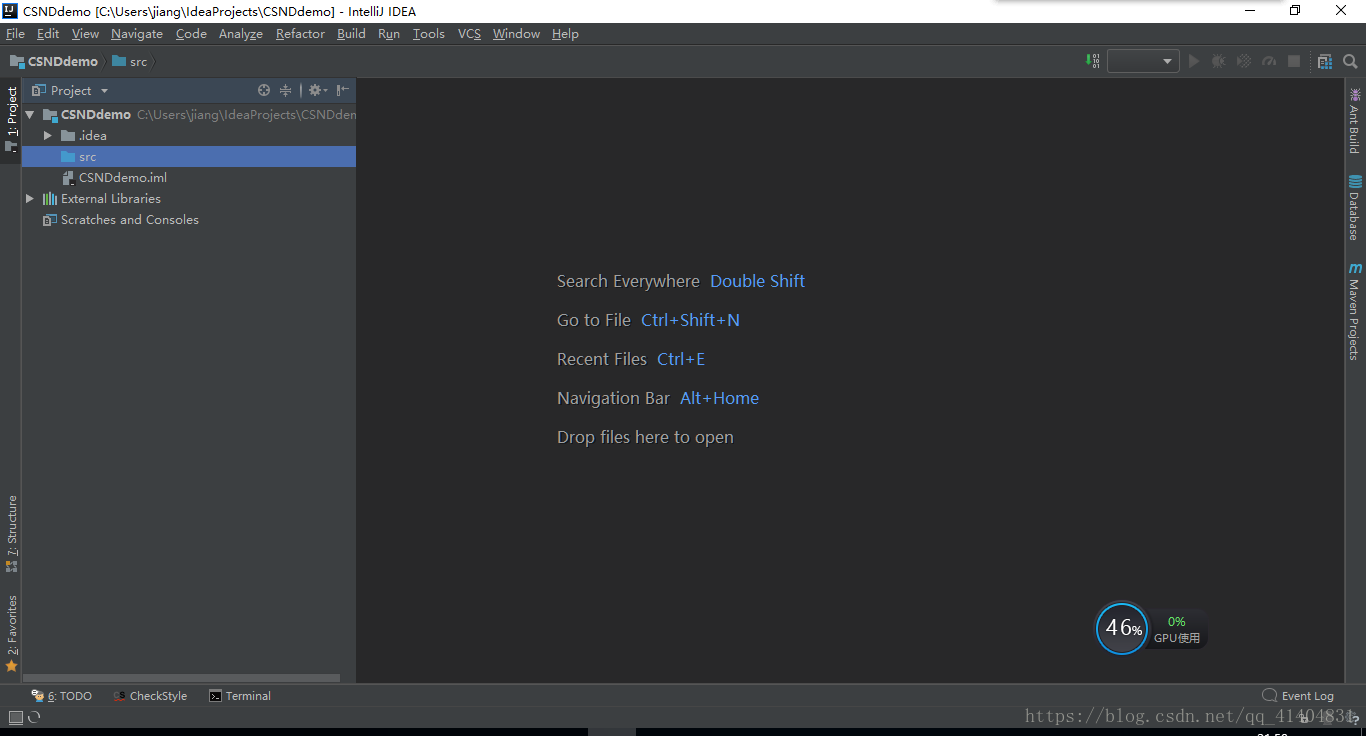The image size is (1366, 736).
Task: Click the Alt+Home shortcut text
Action: (719, 398)
